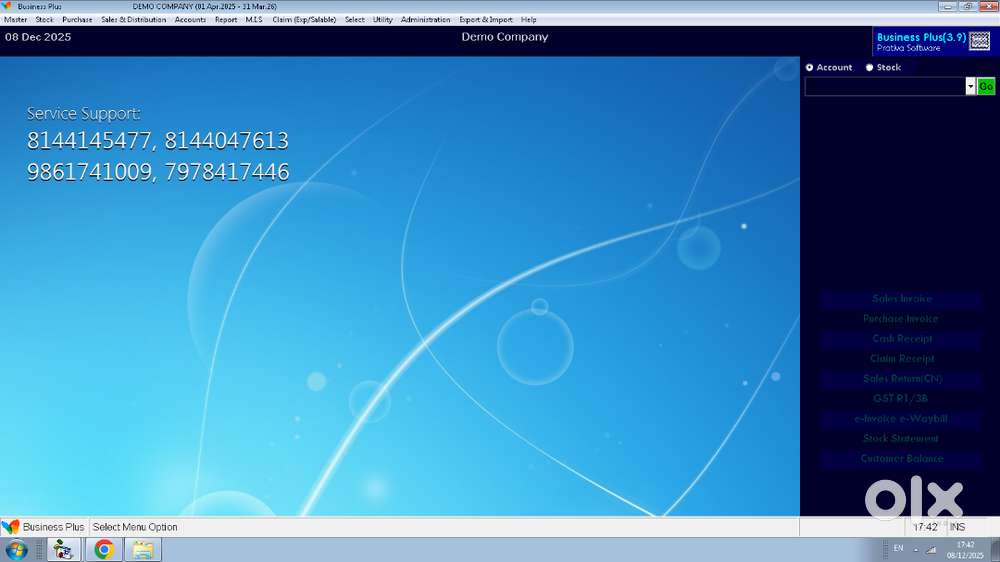Click the network signal icon in system tray
Image resolution: width=1000 pixels, height=562 pixels.
[x=931, y=549]
